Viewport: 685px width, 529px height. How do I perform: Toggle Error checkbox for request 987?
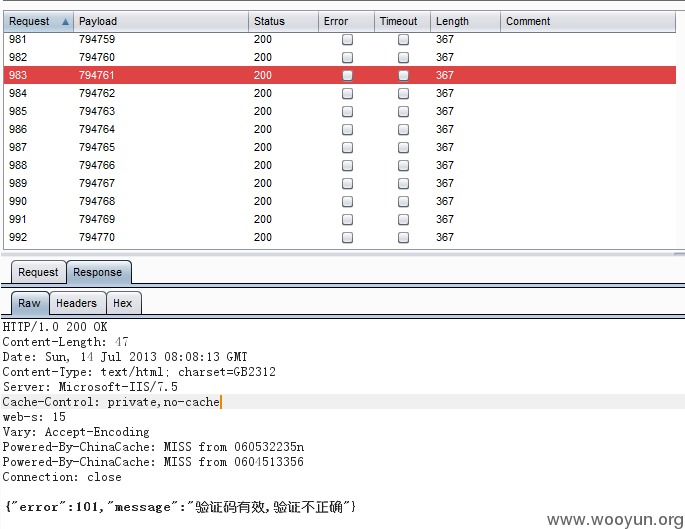point(347,148)
